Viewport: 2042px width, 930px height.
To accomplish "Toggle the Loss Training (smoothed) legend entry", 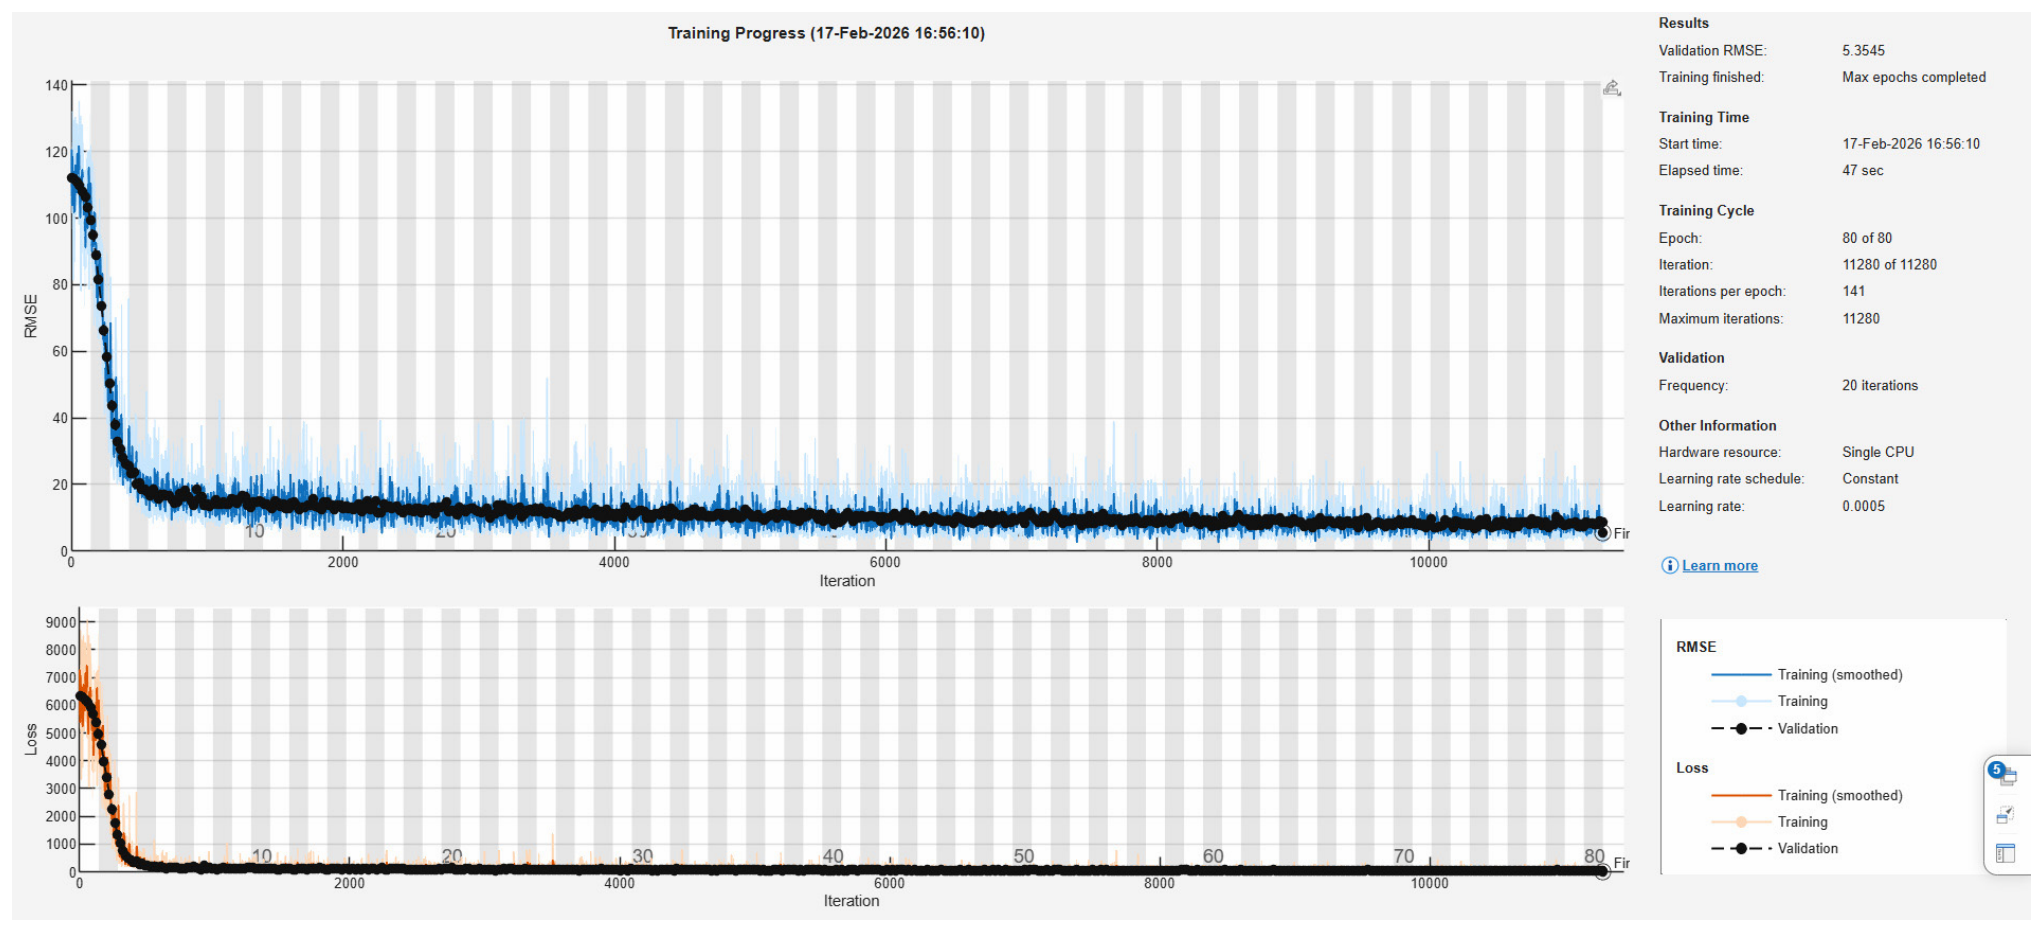I will [x=1839, y=796].
